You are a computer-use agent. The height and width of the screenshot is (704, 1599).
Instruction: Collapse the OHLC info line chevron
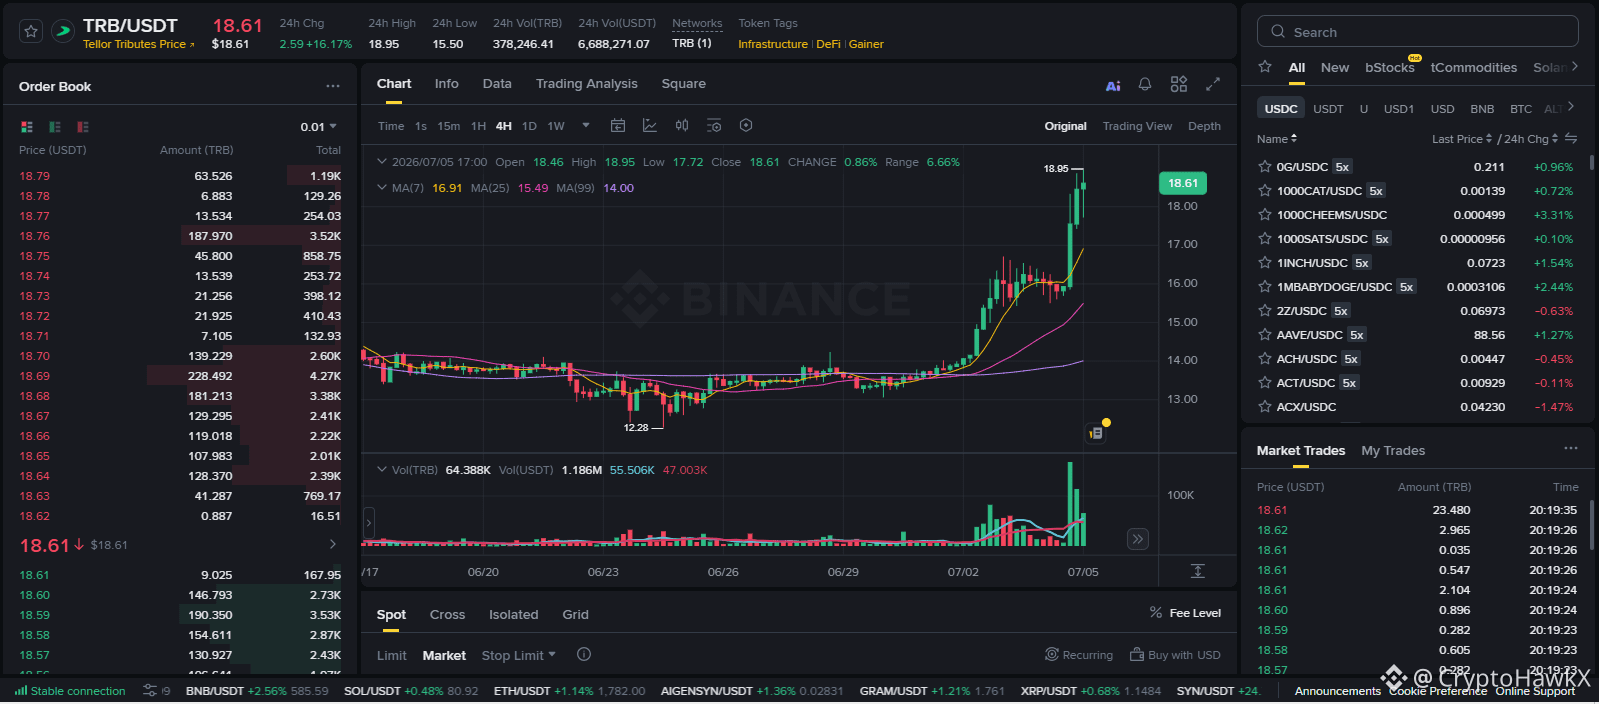click(382, 161)
